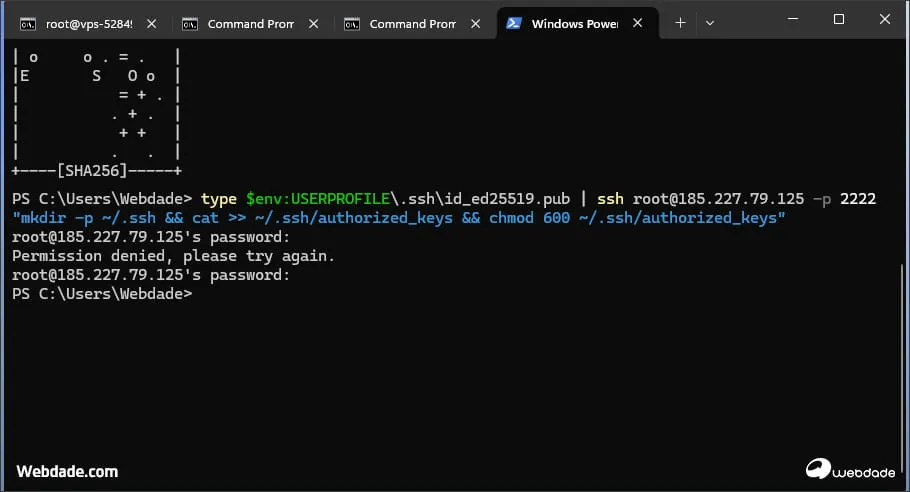The width and height of the screenshot is (910, 492).
Task: Open the Command Prompt tab beside PowerShell tab
Action: click(x=412, y=23)
